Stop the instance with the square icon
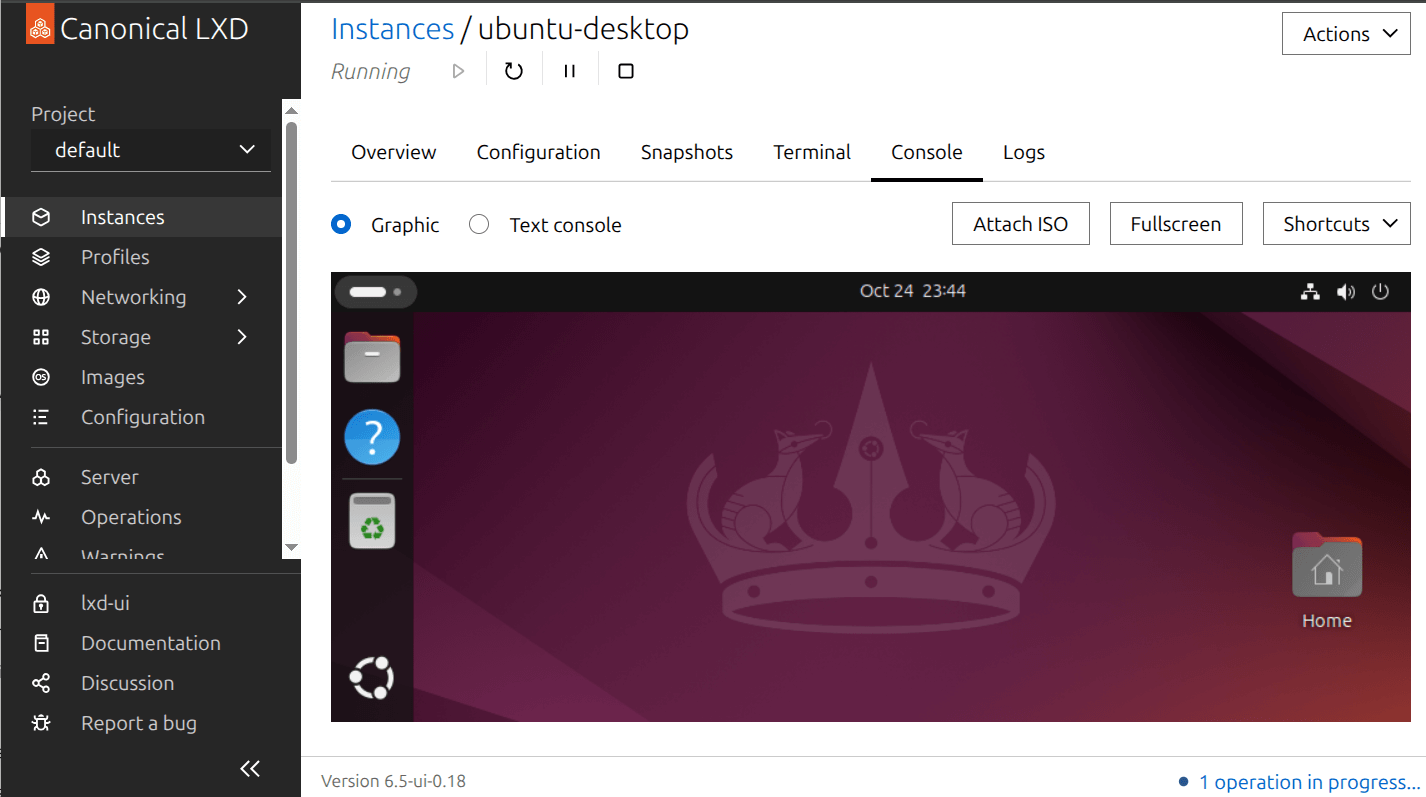Screen dimensions: 1426x797 coord(626,71)
